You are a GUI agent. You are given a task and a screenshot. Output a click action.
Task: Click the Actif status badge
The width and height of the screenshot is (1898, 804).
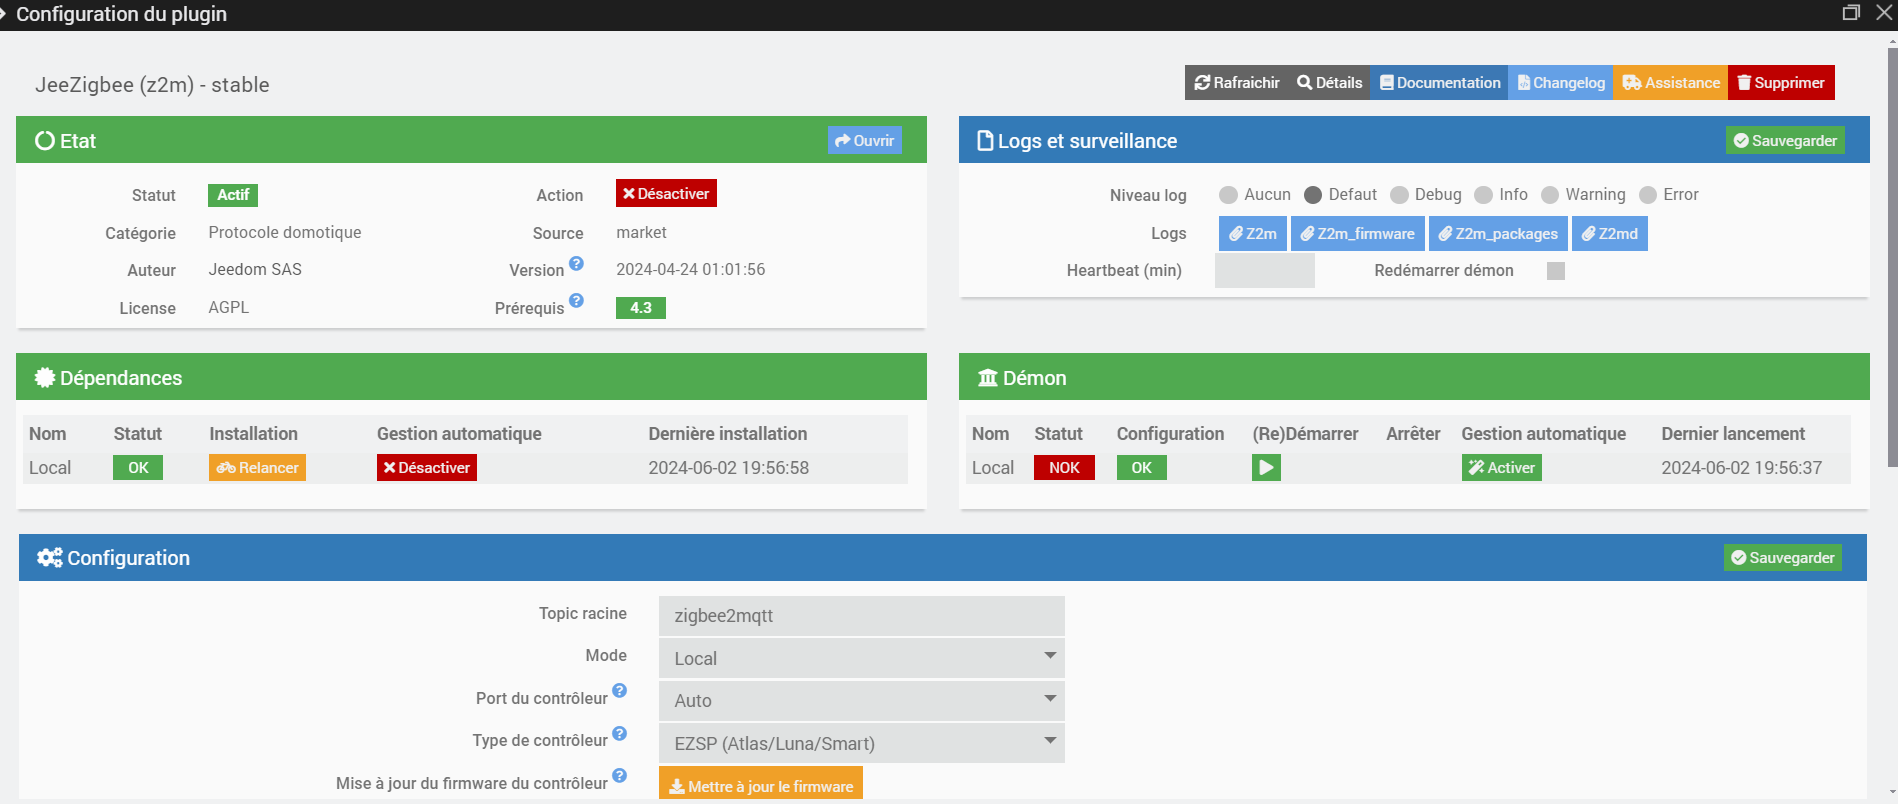pyautogui.click(x=233, y=195)
